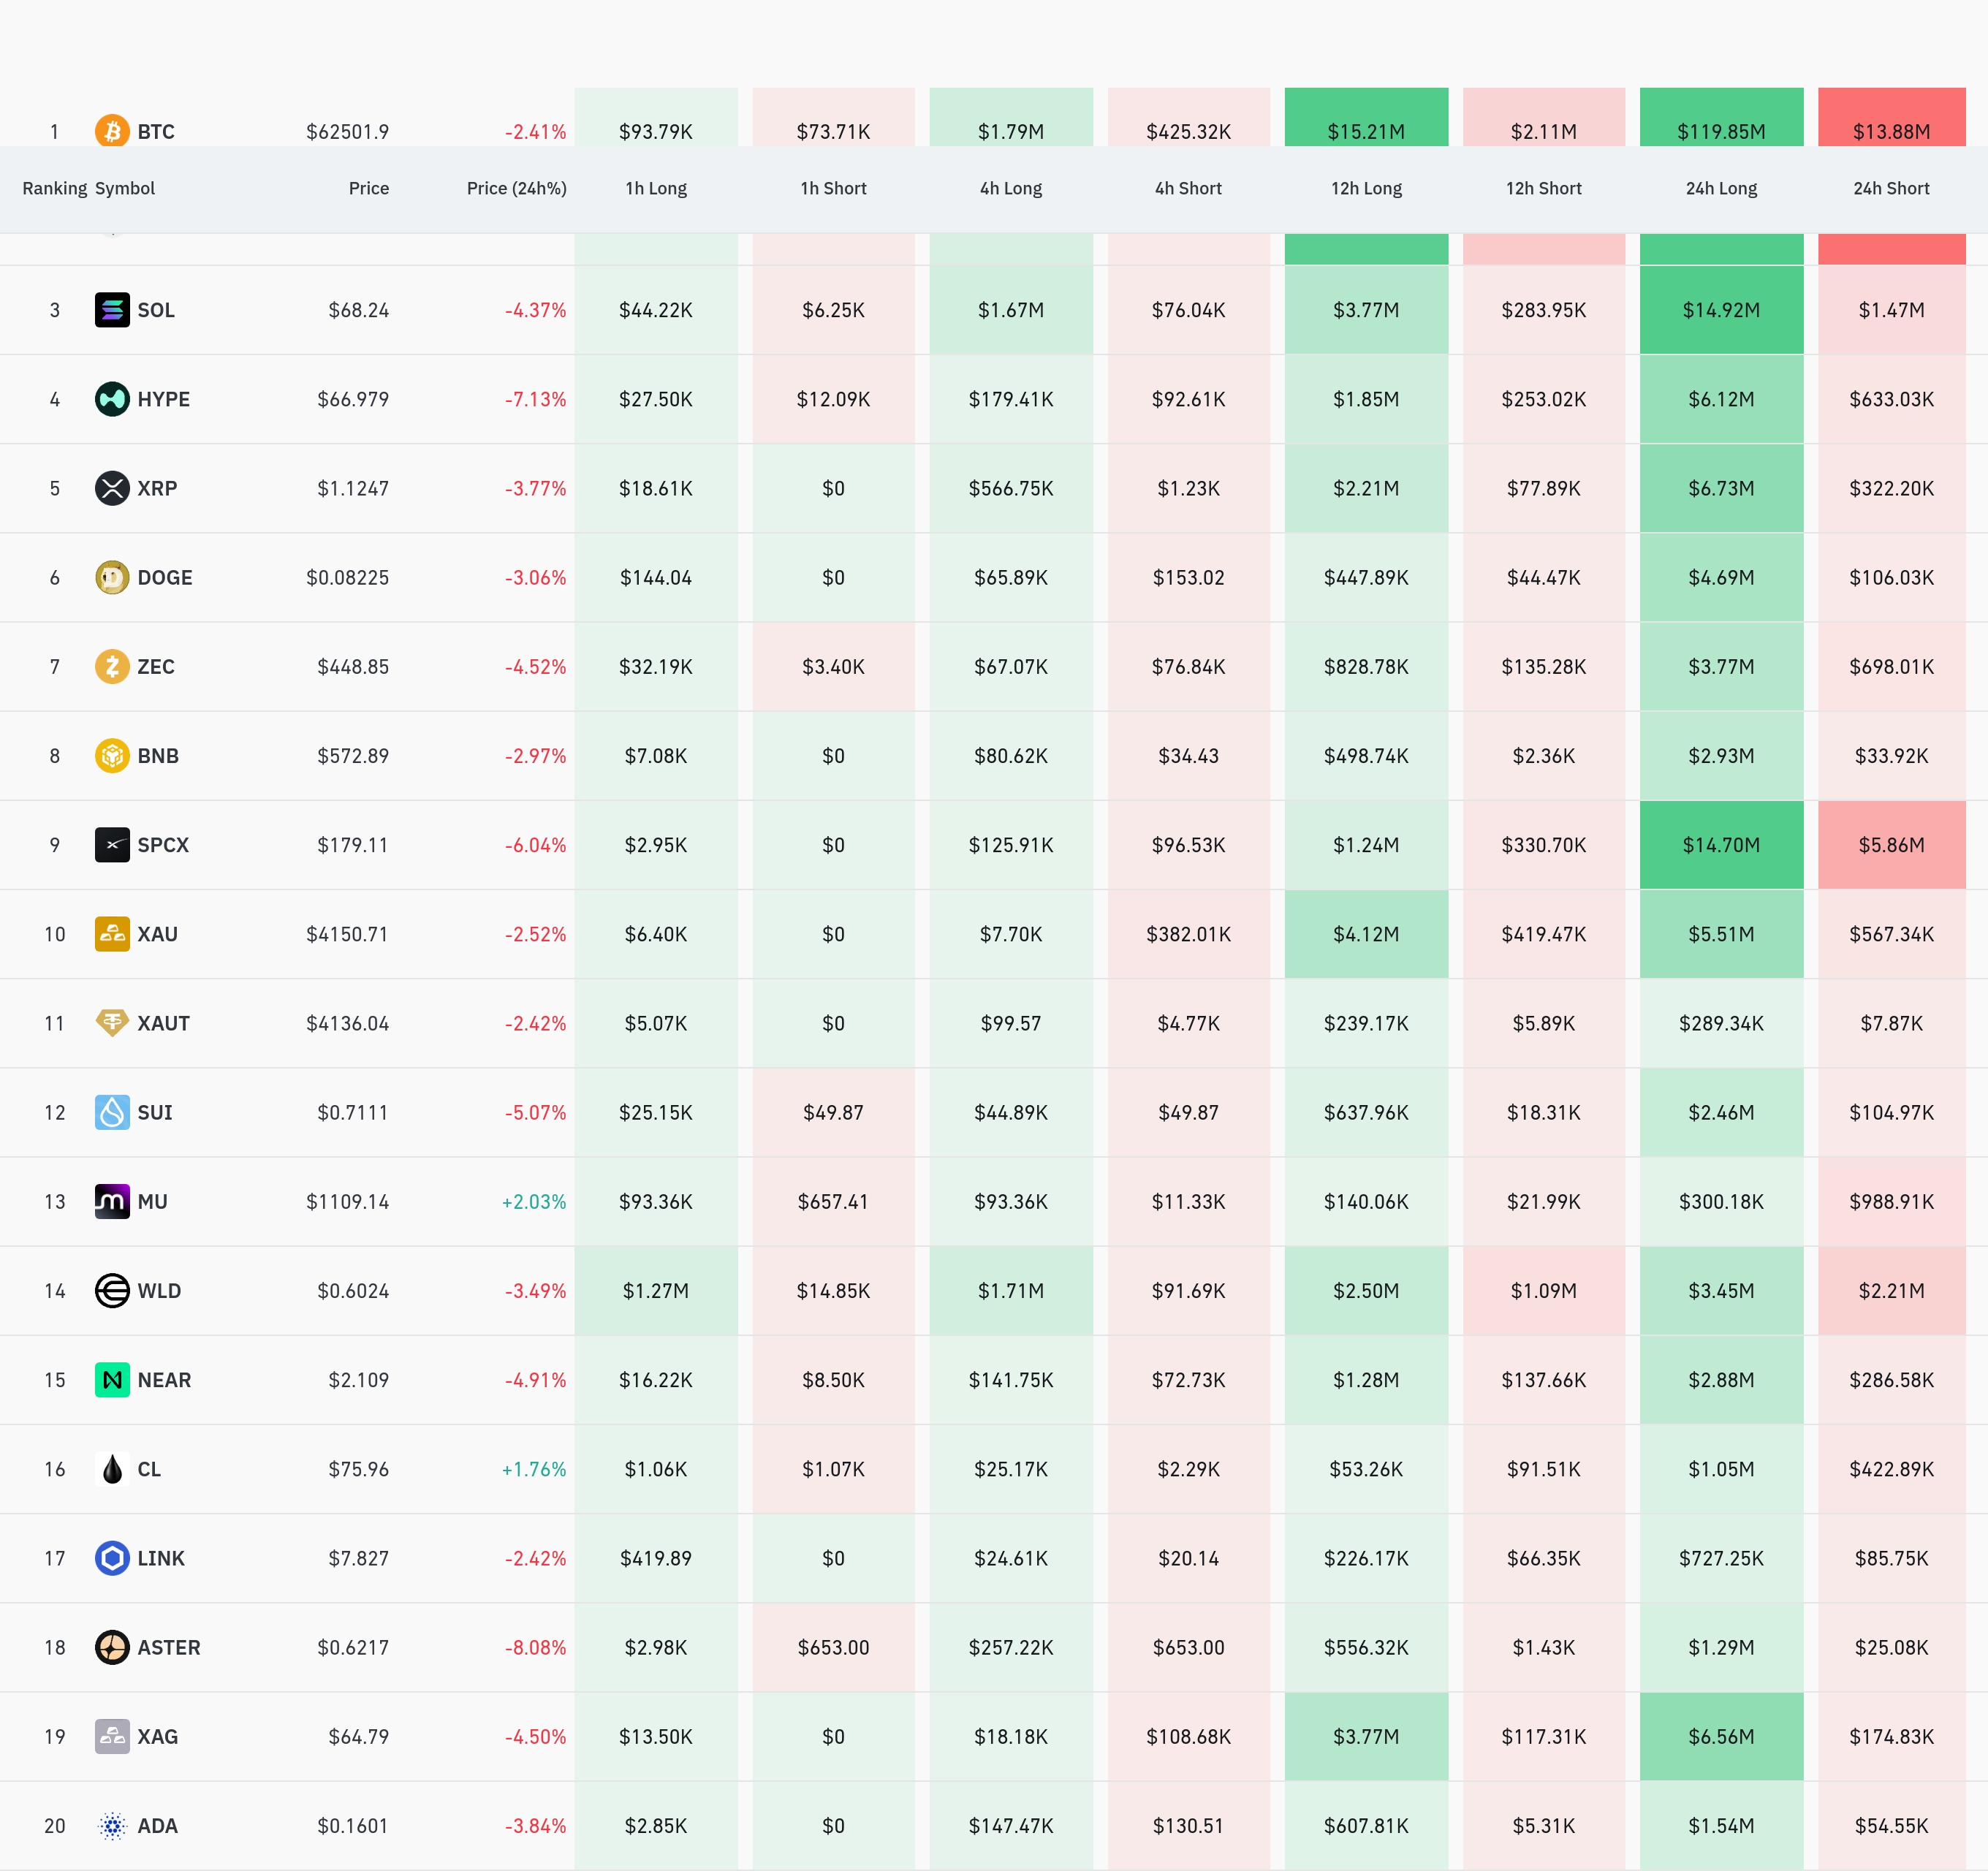
Task: Click SPCX 24h Long value $14.70M
Action: pos(1722,845)
